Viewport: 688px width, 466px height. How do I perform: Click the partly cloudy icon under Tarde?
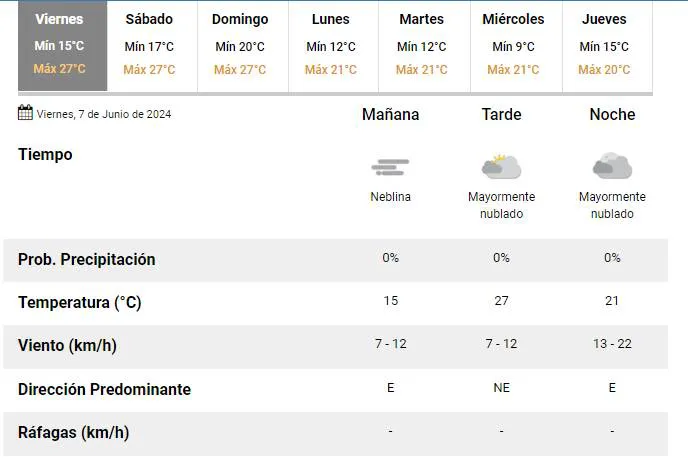coord(501,166)
